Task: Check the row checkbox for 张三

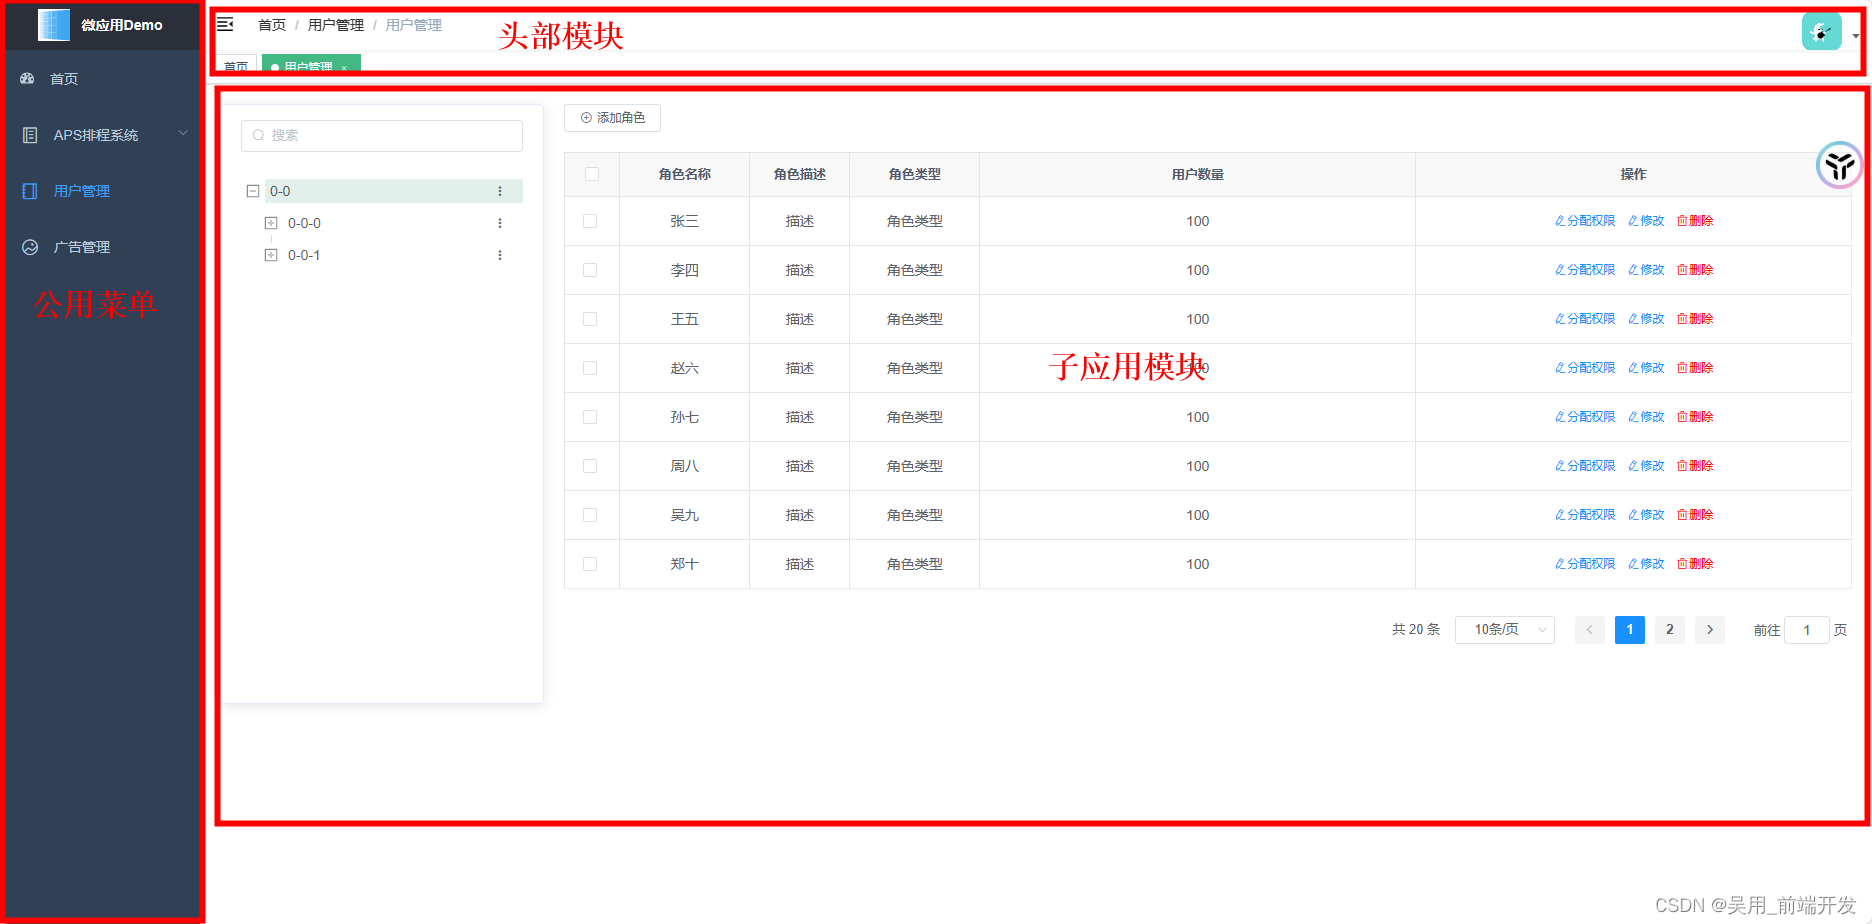Action: click(x=590, y=221)
